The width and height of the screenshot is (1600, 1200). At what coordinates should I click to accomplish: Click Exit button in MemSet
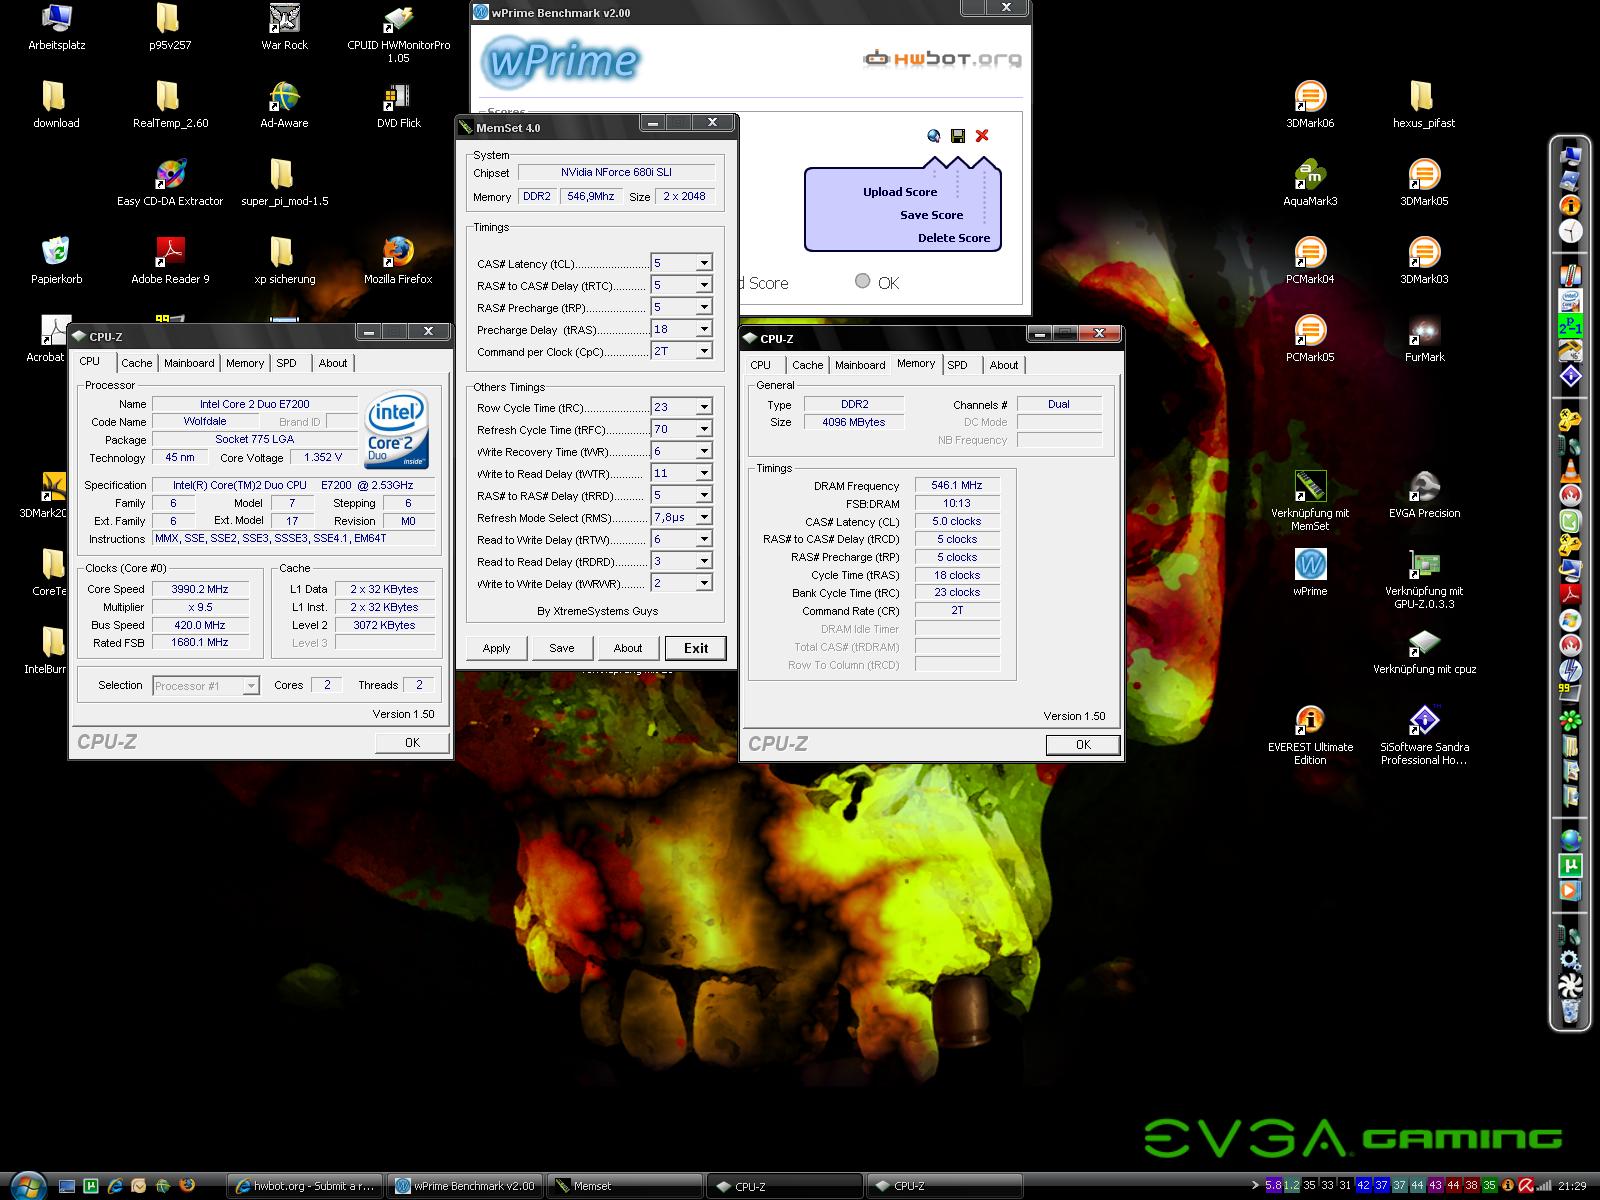696,648
